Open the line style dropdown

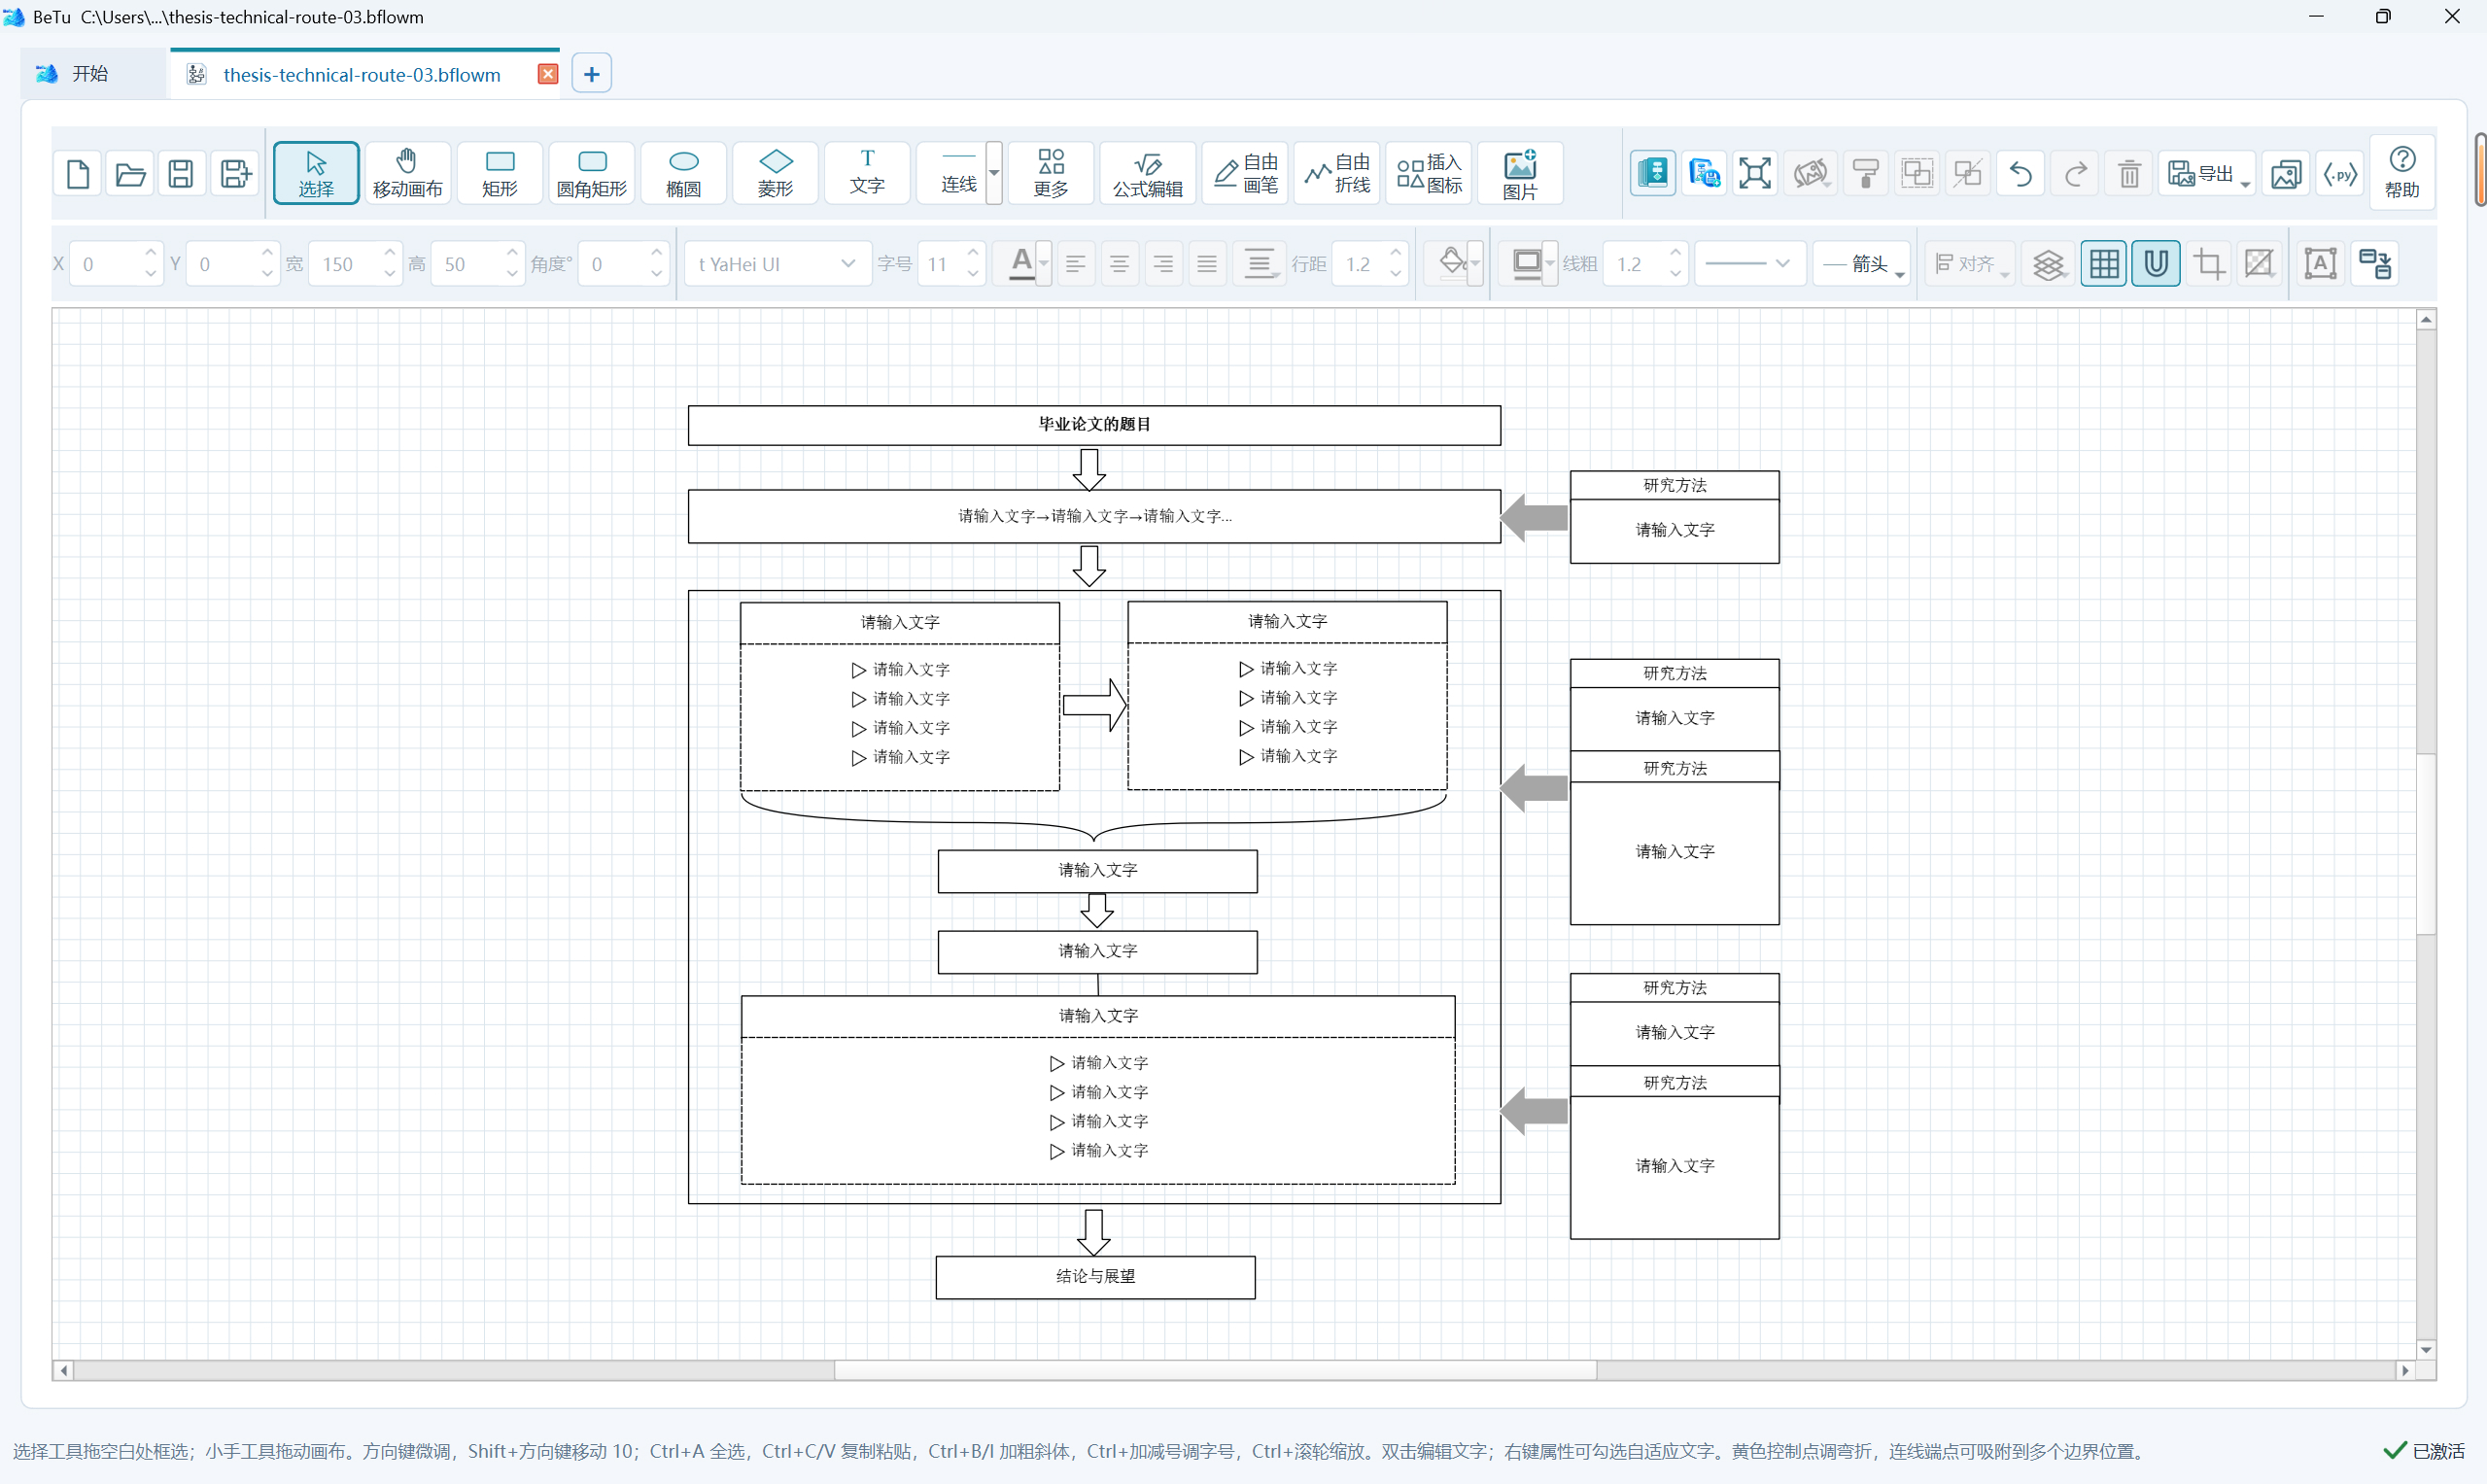(x=1749, y=264)
